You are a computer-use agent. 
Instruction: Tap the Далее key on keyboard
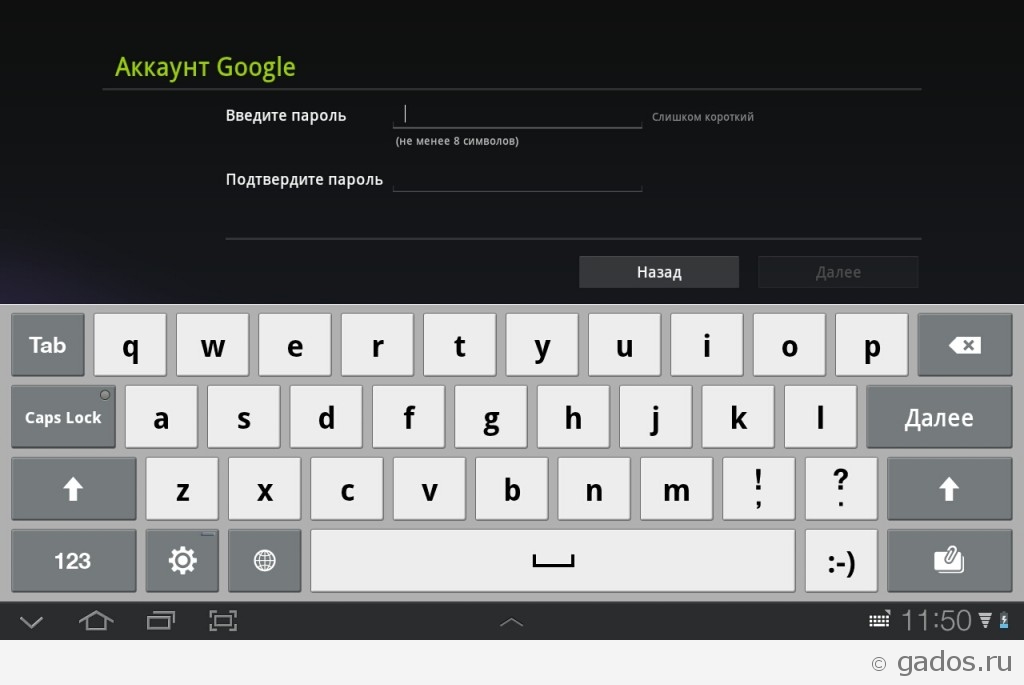(x=939, y=417)
